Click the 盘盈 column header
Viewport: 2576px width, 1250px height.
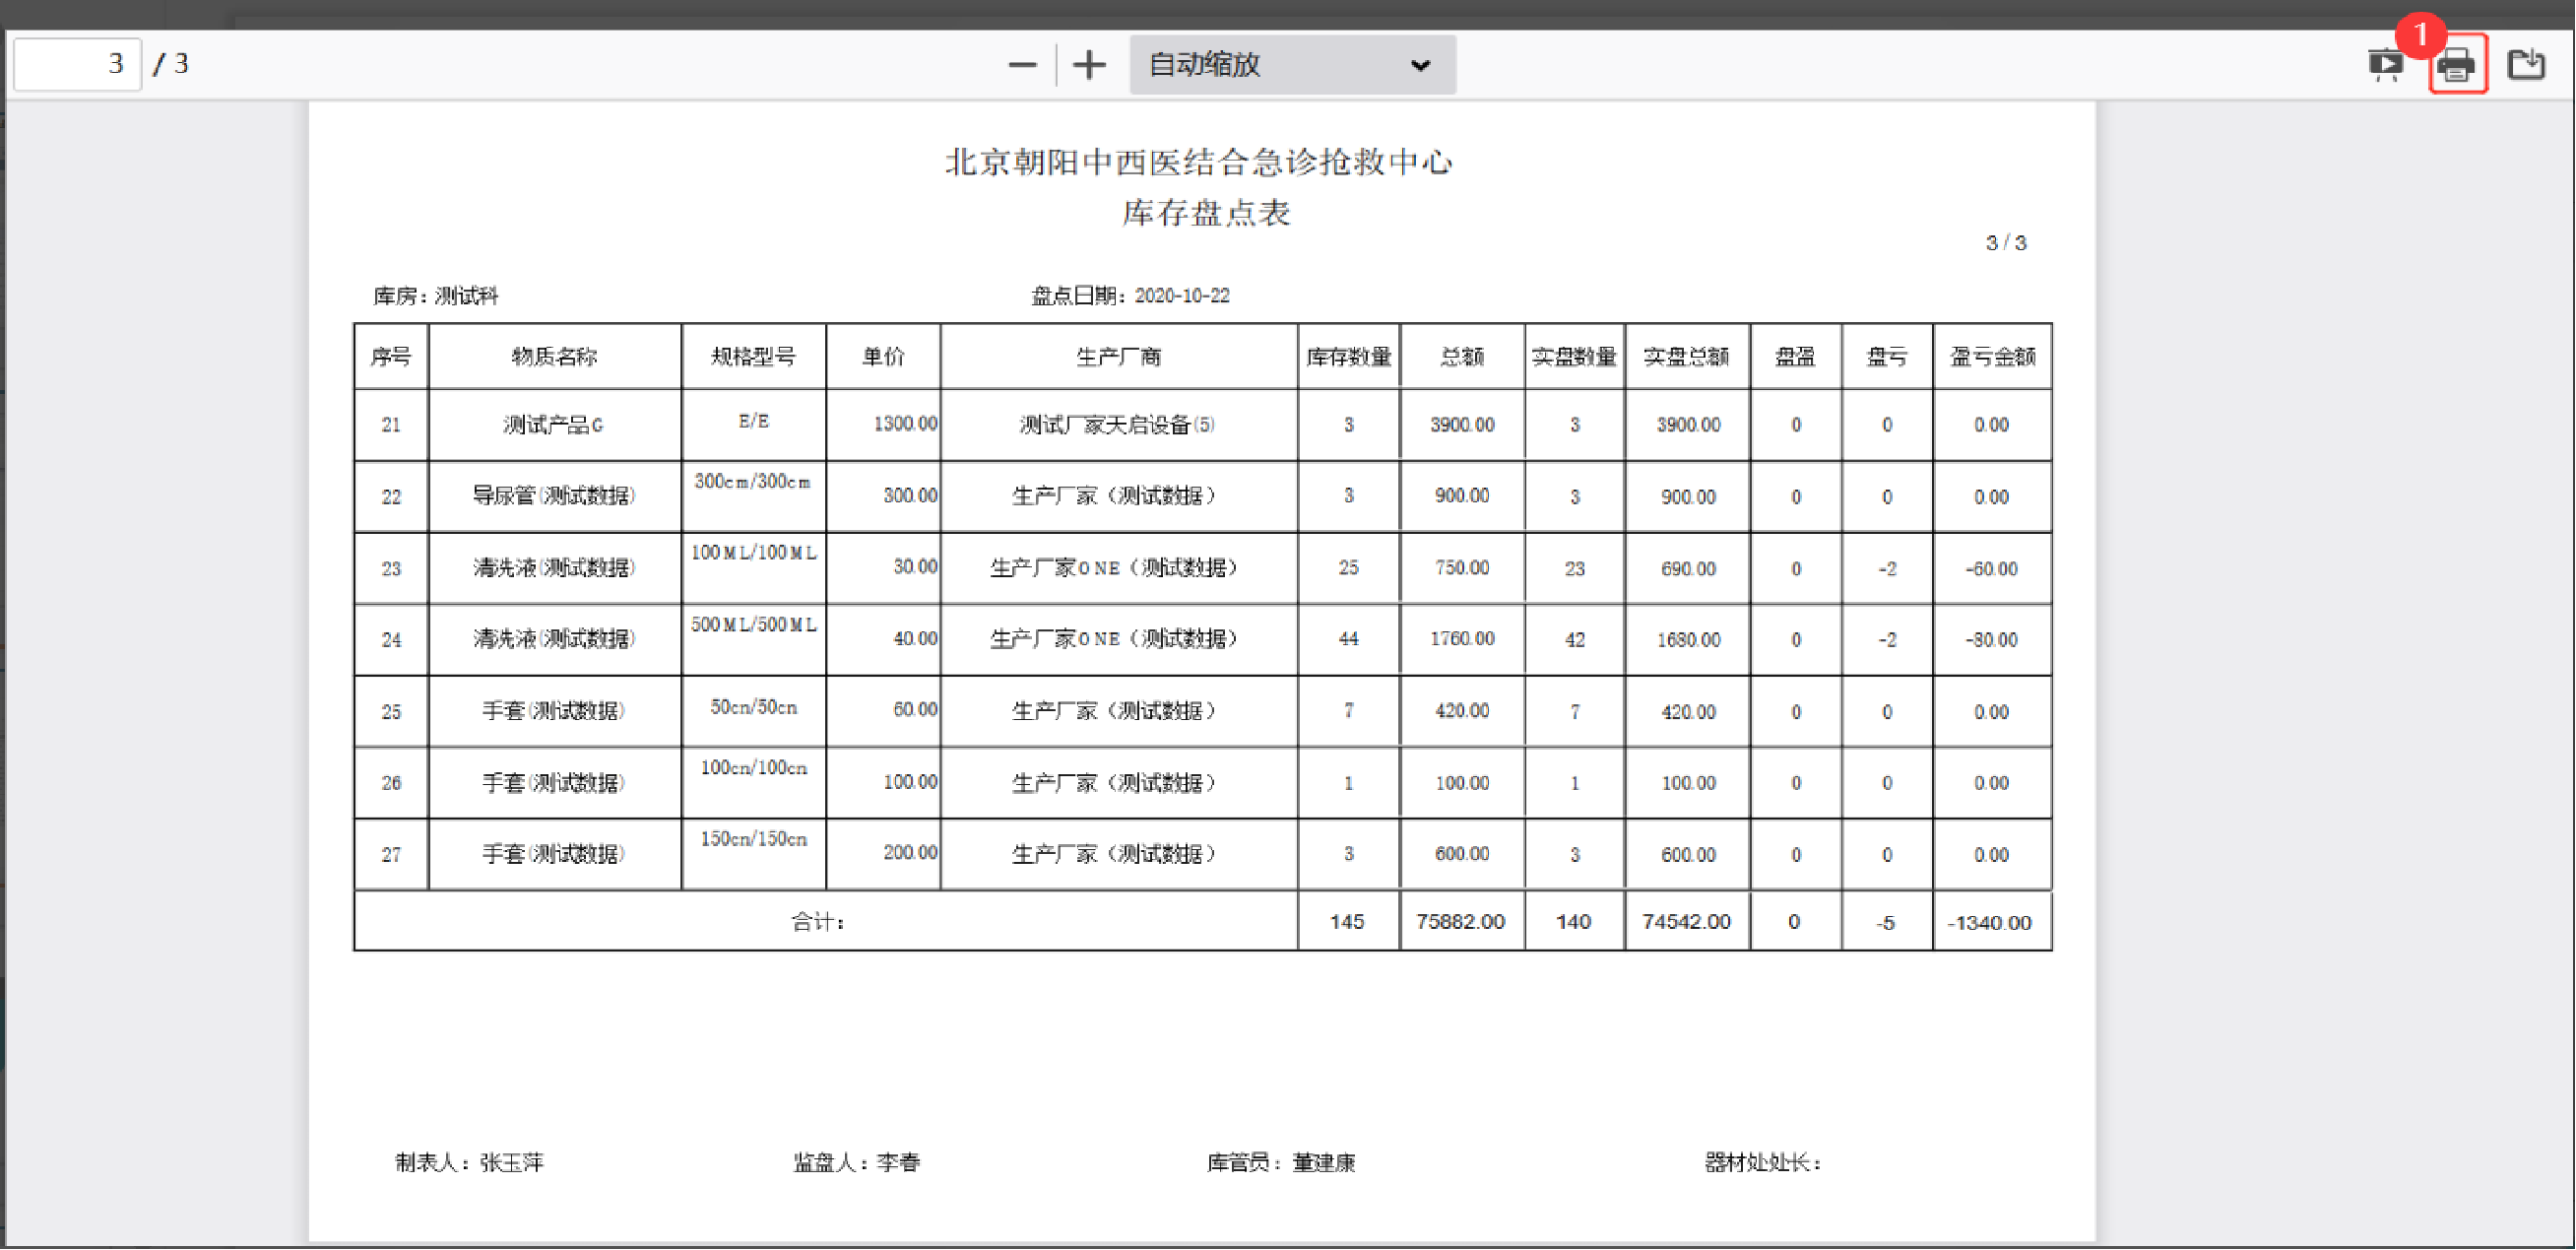pyautogui.click(x=1795, y=357)
